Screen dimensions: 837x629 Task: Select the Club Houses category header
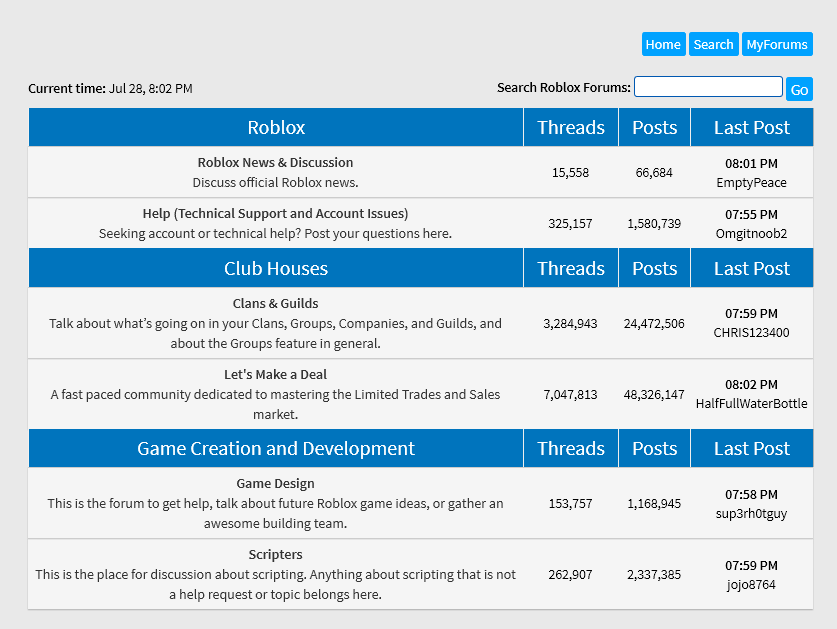click(276, 269)
